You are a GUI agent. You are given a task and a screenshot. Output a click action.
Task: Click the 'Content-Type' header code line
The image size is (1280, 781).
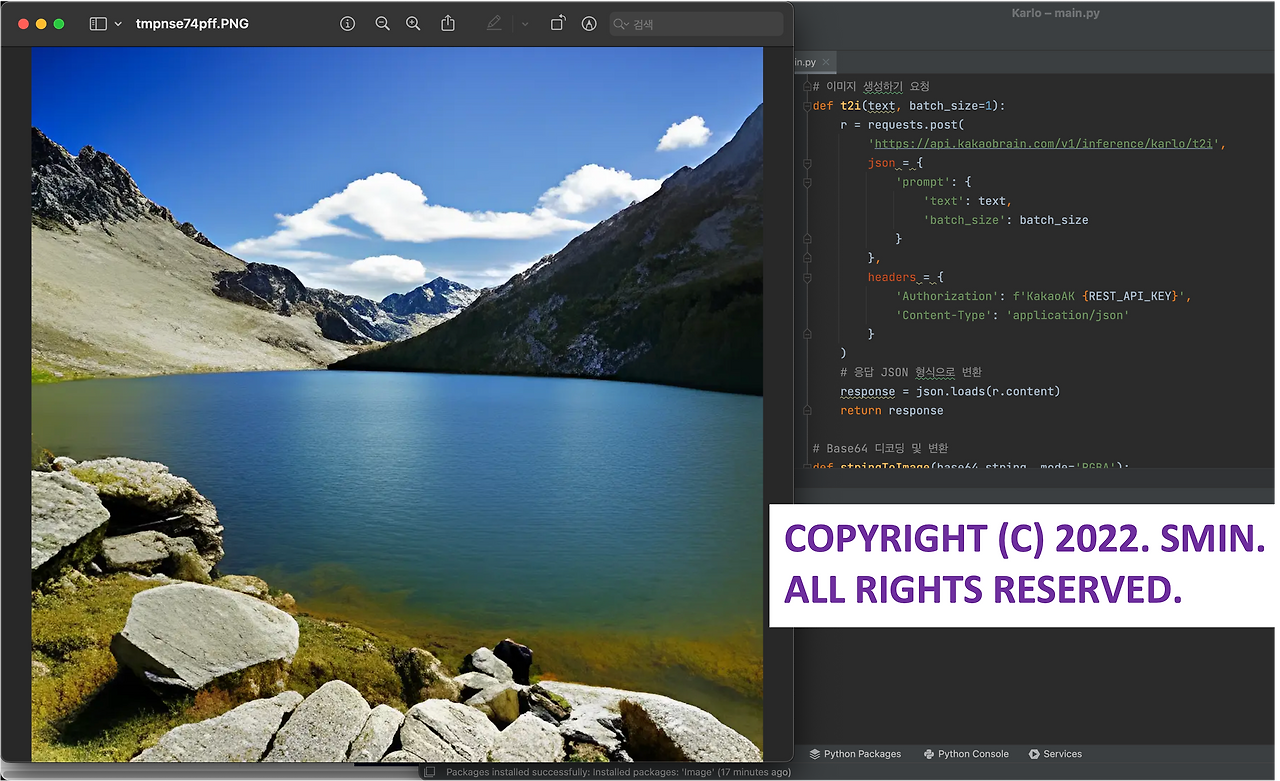click(x=1012, y=315)
